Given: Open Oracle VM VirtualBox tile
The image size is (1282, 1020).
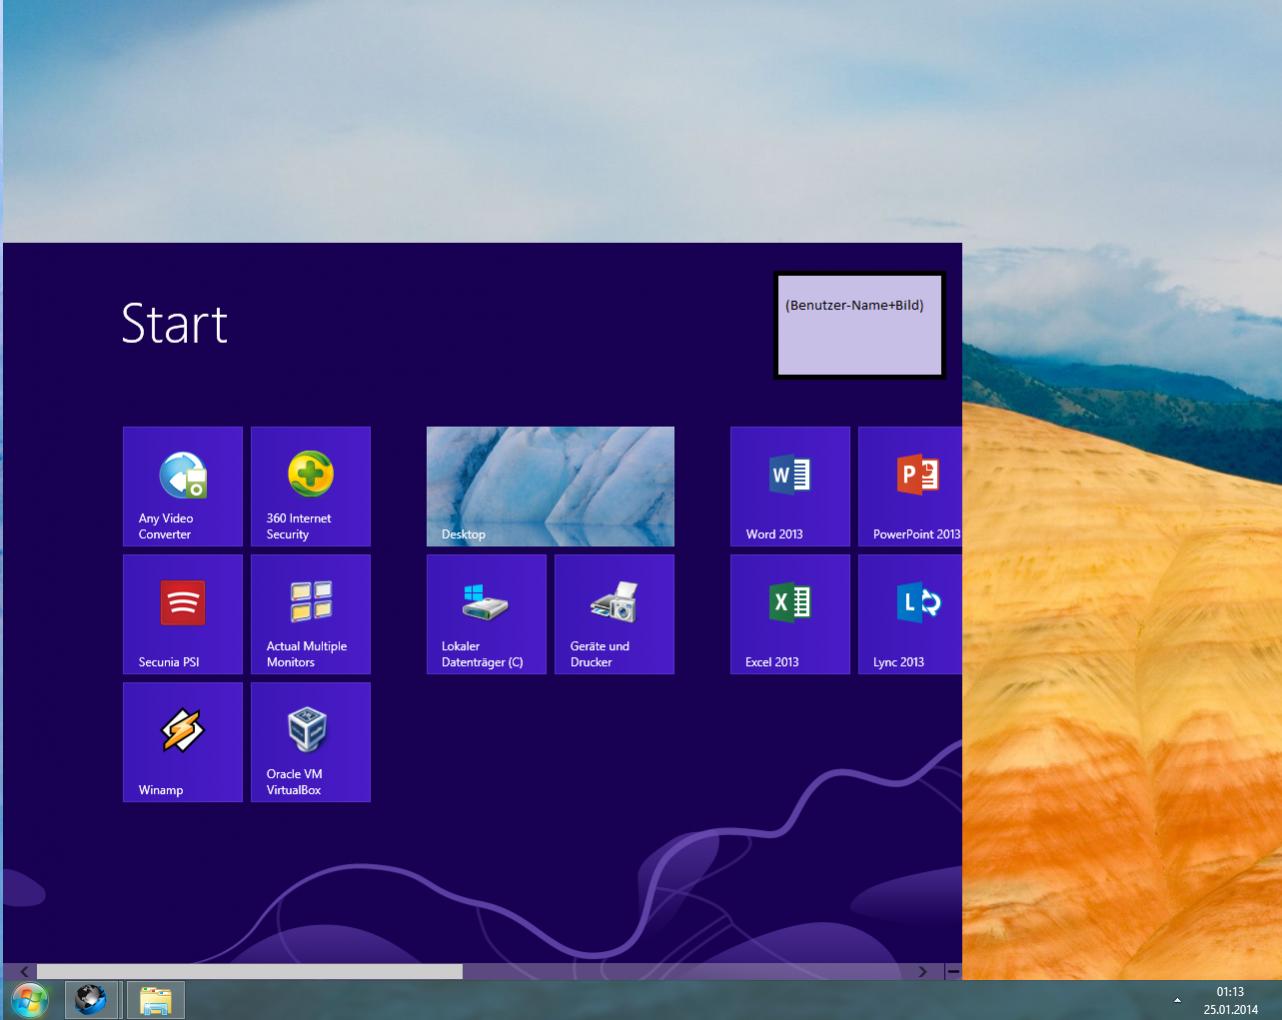Looking at the screenshot, I should click(x=311, y=742).
